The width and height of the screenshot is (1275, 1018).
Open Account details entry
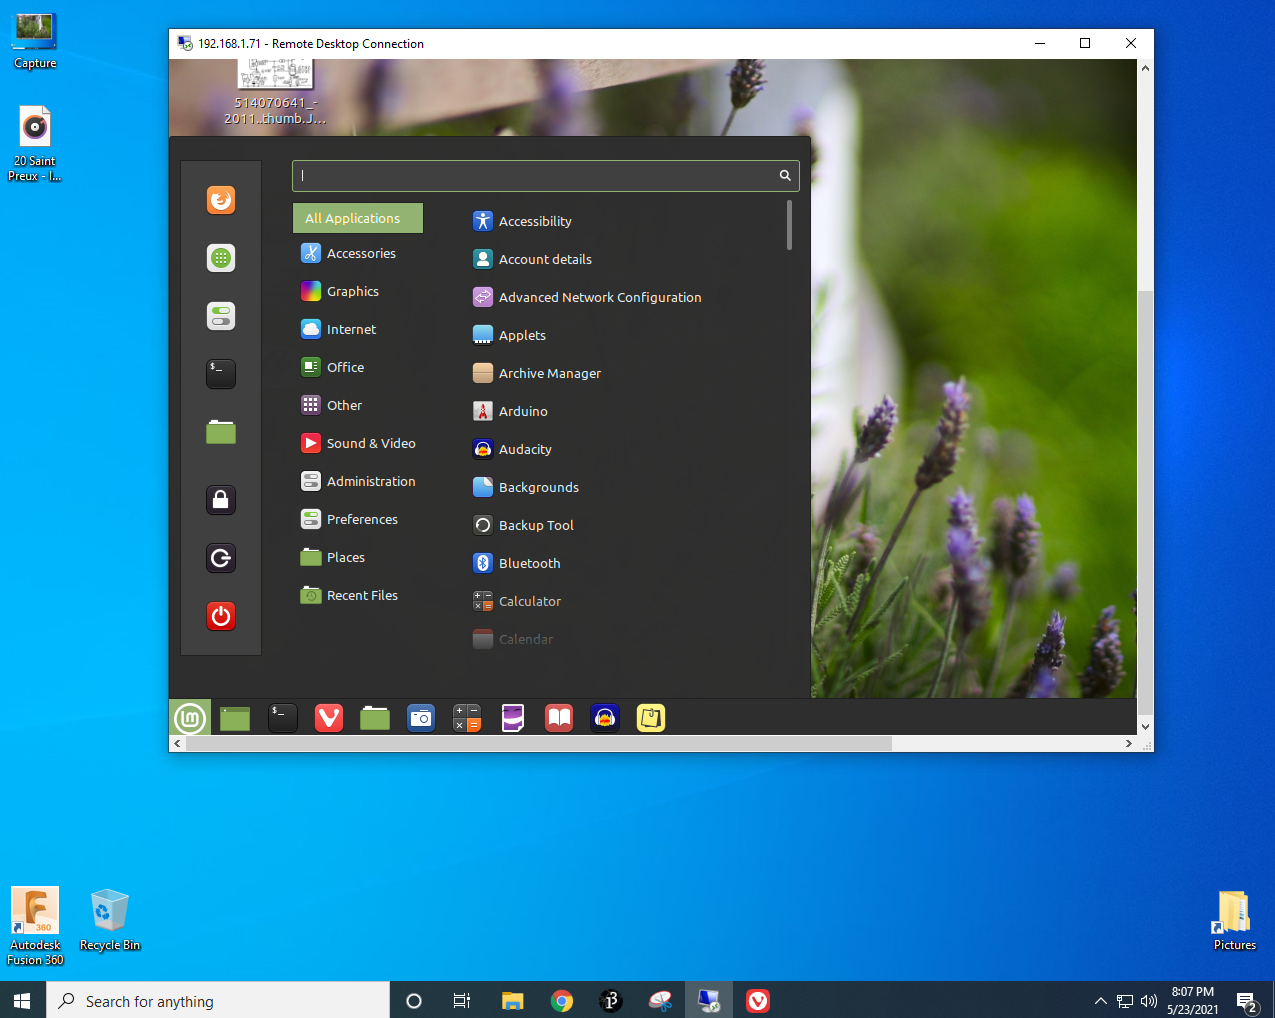[x=545, y=259]
